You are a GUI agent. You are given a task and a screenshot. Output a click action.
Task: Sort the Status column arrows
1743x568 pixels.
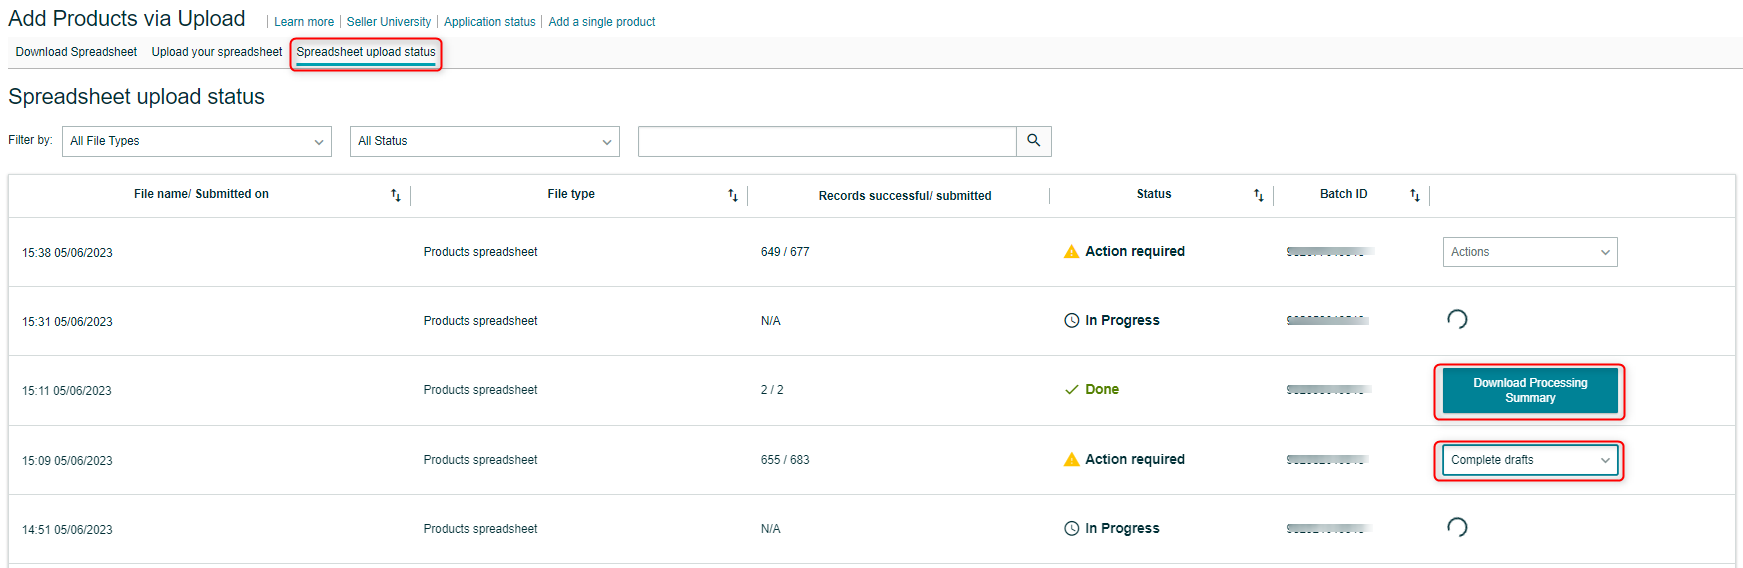tap(1258, 195)
